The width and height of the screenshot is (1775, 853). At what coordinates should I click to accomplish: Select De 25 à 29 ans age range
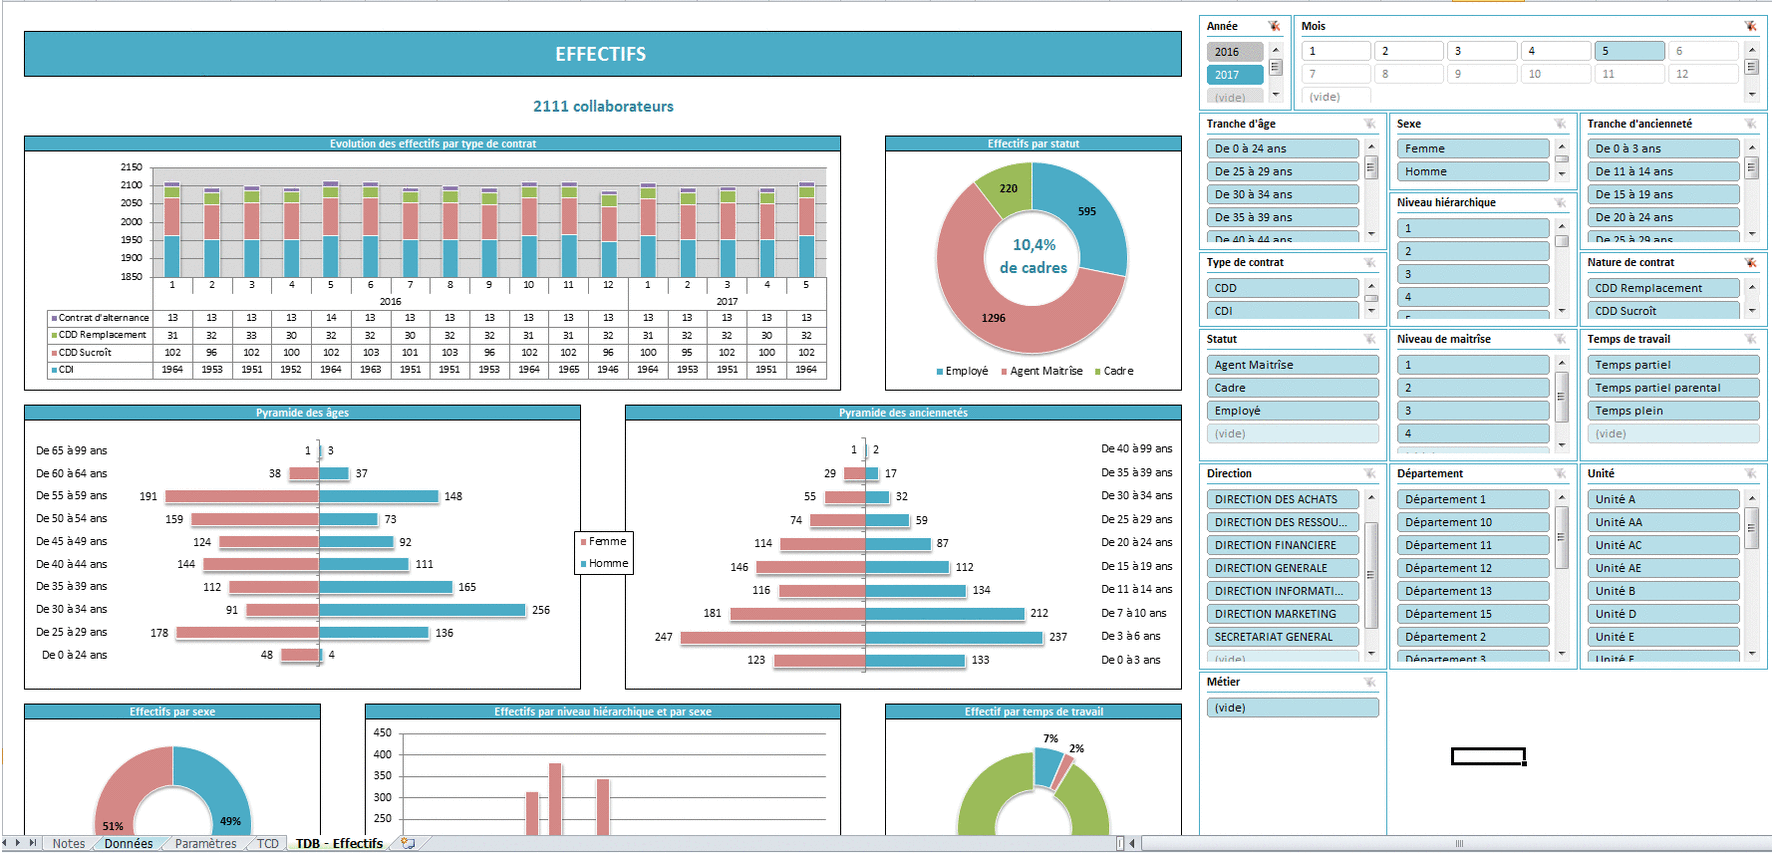(1283, 172)
